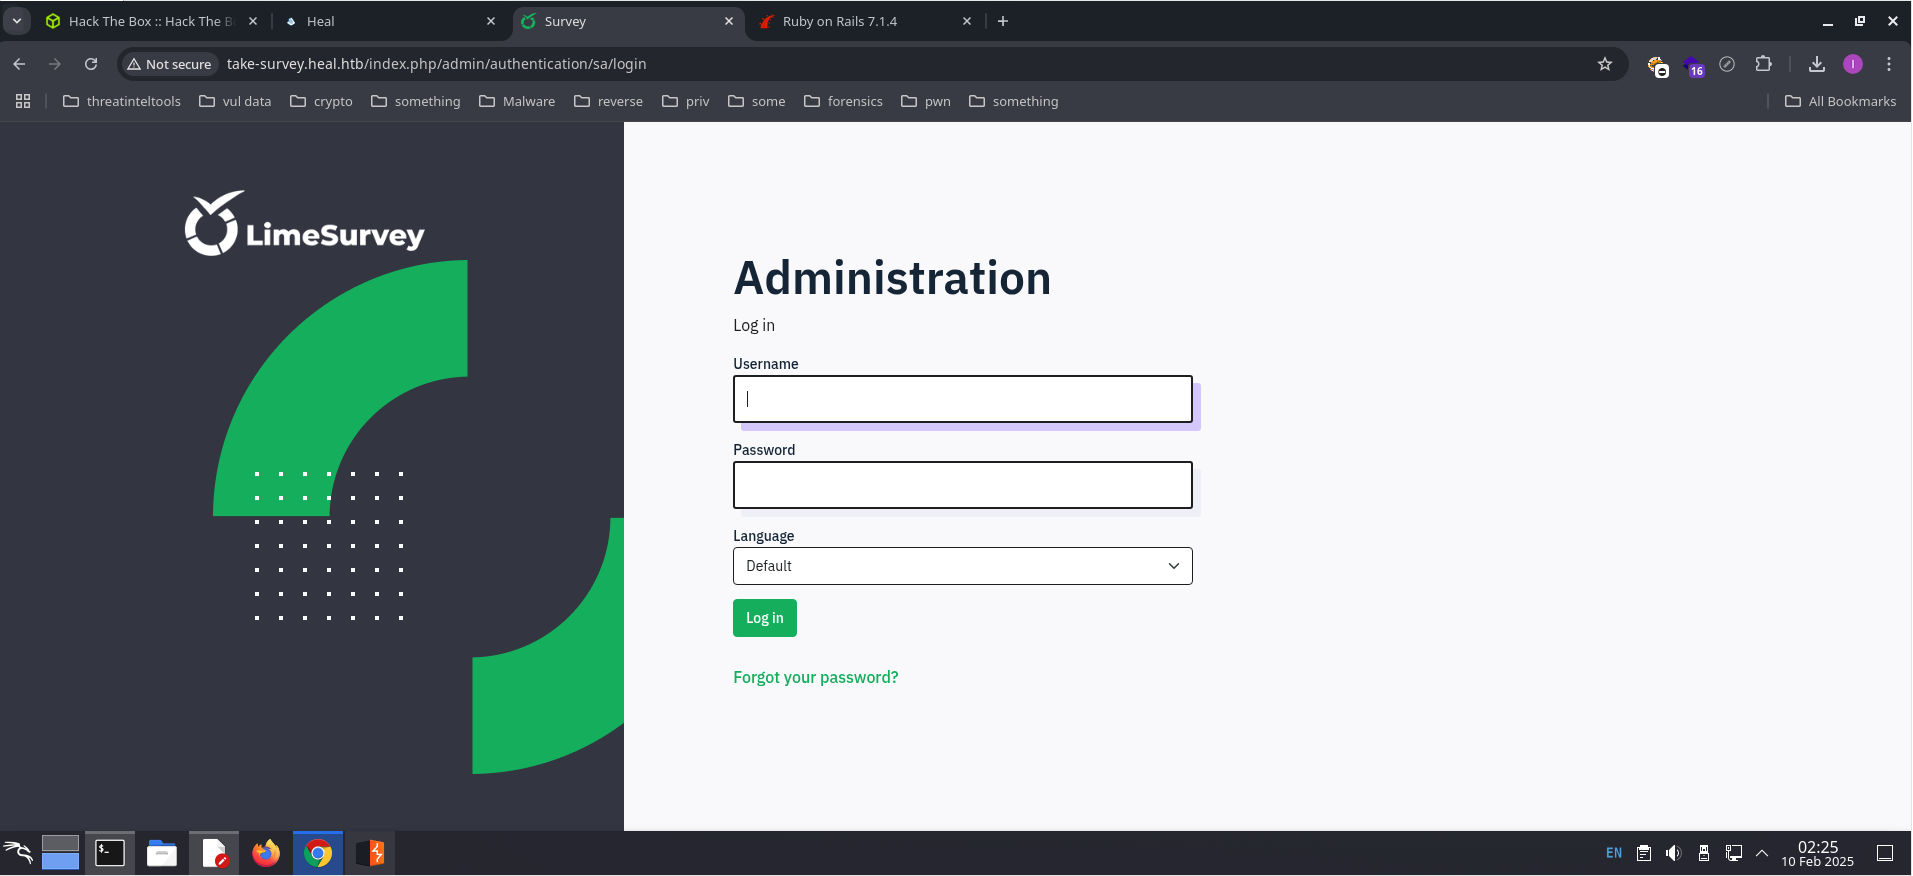This screenshot has height=876, width=1913.
Task: Open the forensics bookmarks folder
Action: (x=843, y=101)
